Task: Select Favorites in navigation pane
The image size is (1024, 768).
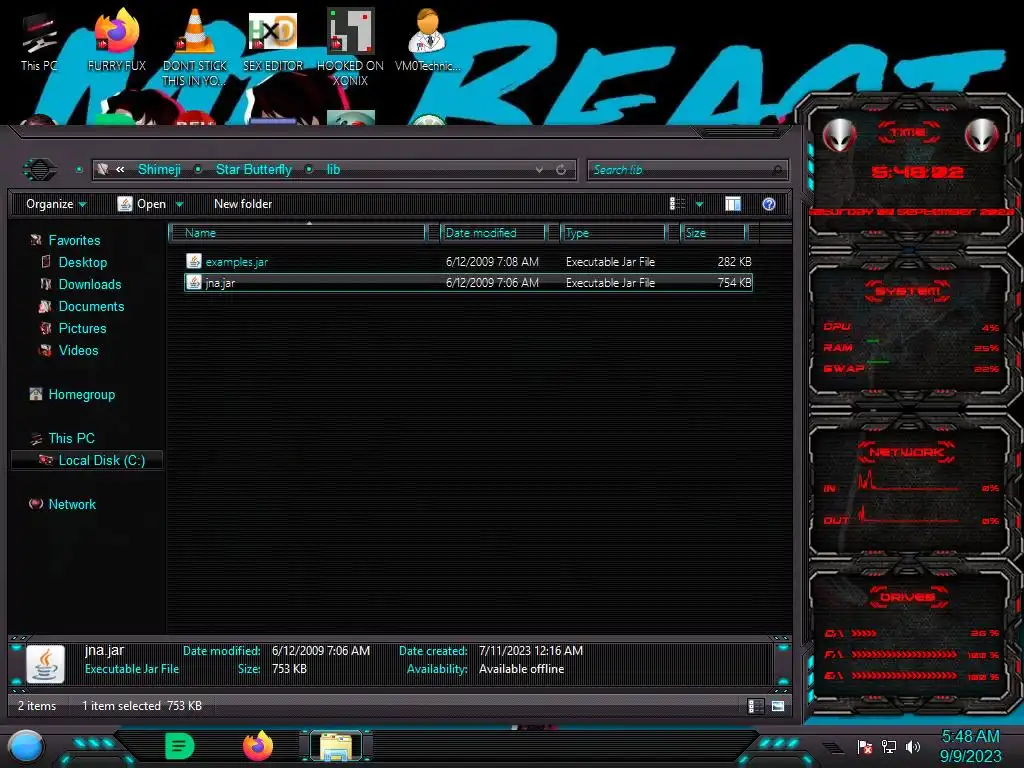Action: (x=74, y=240)
